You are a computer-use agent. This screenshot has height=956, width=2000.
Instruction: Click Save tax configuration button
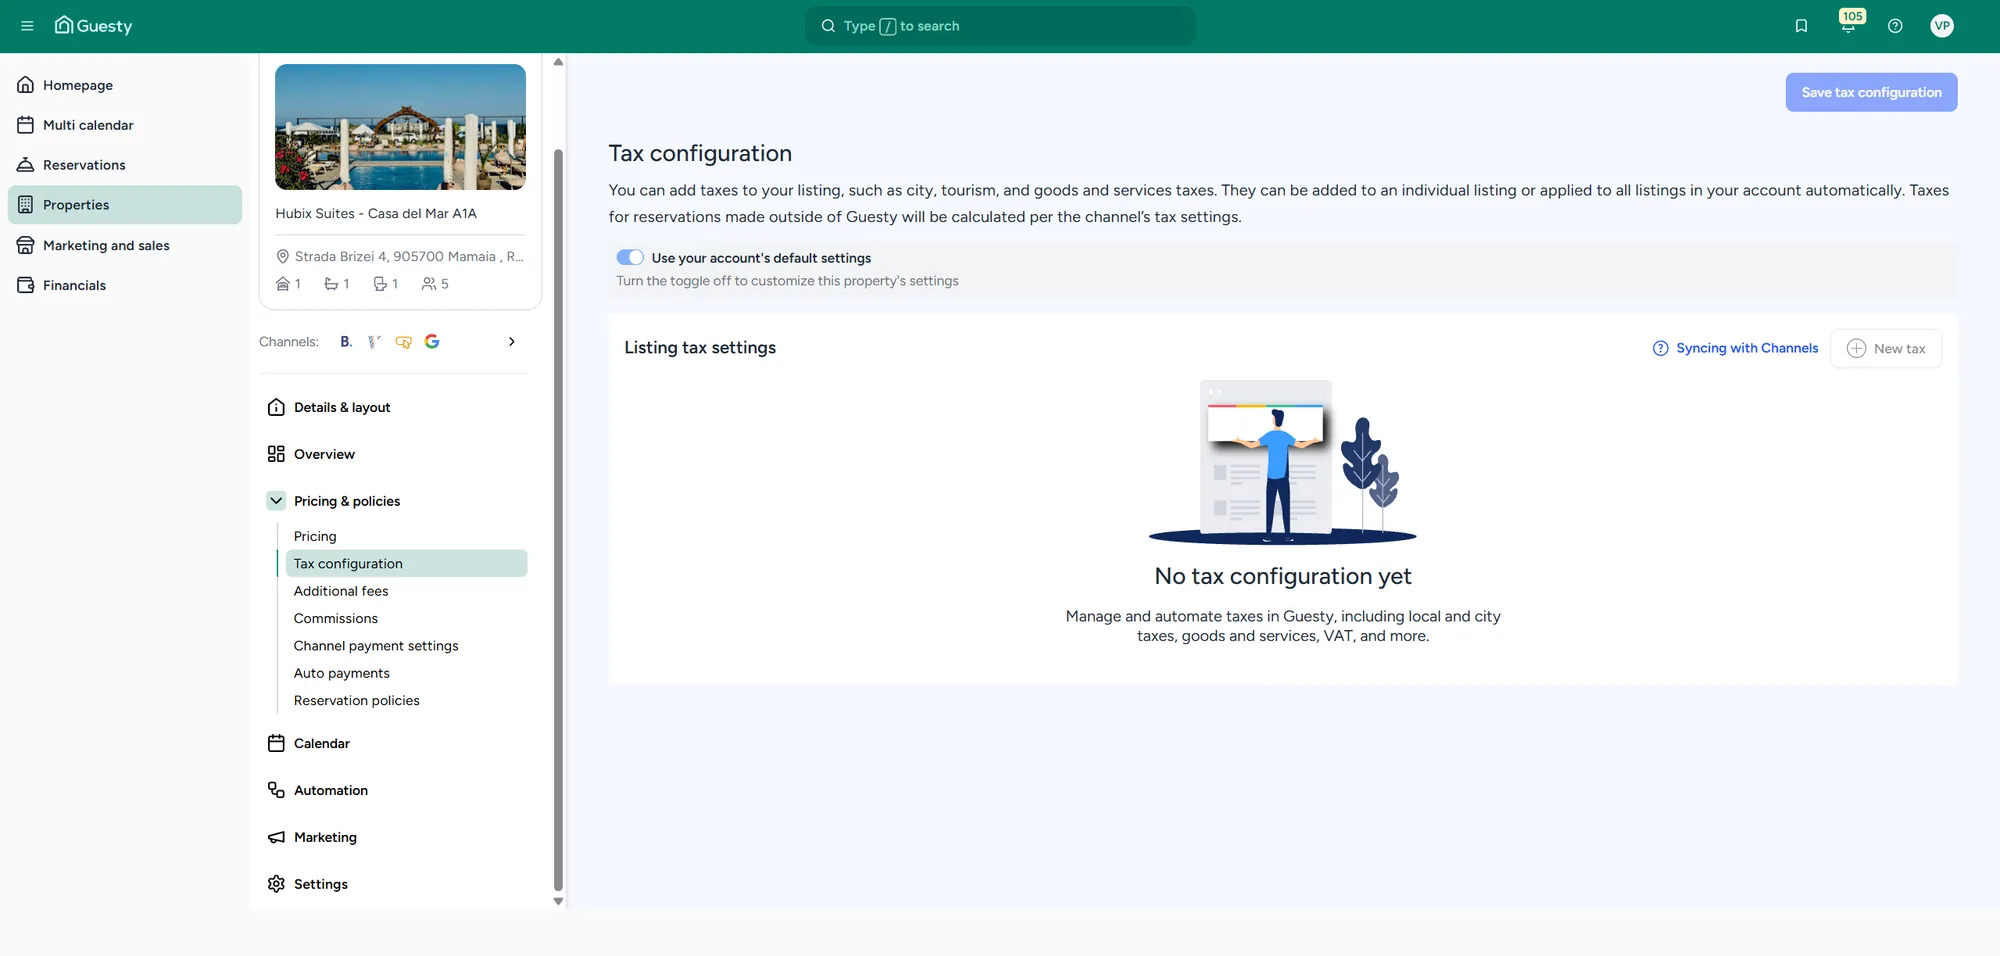point(1871,92)
